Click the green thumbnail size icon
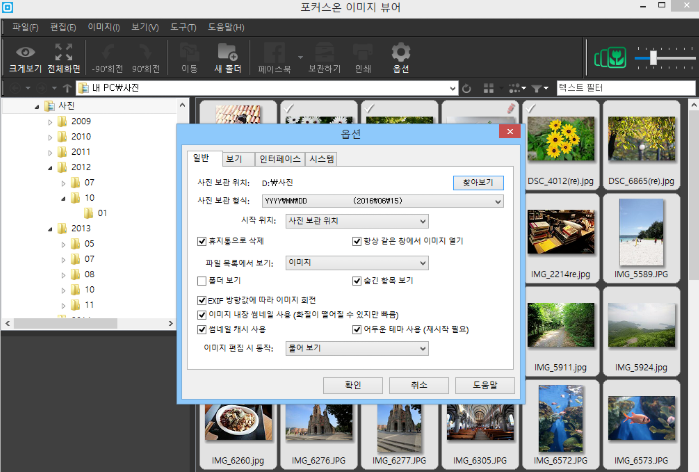 610,58
